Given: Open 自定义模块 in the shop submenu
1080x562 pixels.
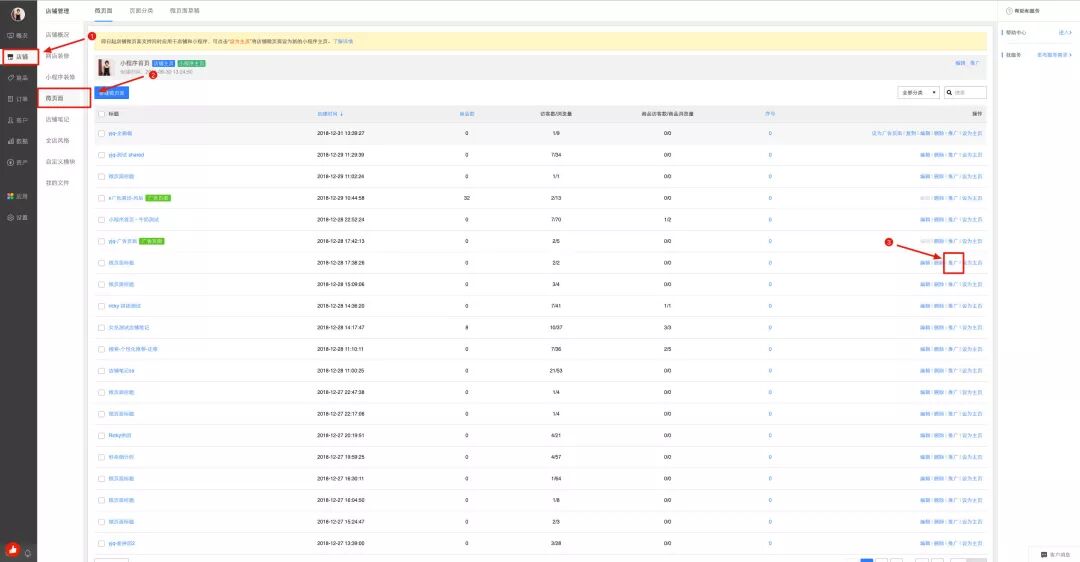Looking at the screenshot, I should [61, 162].
